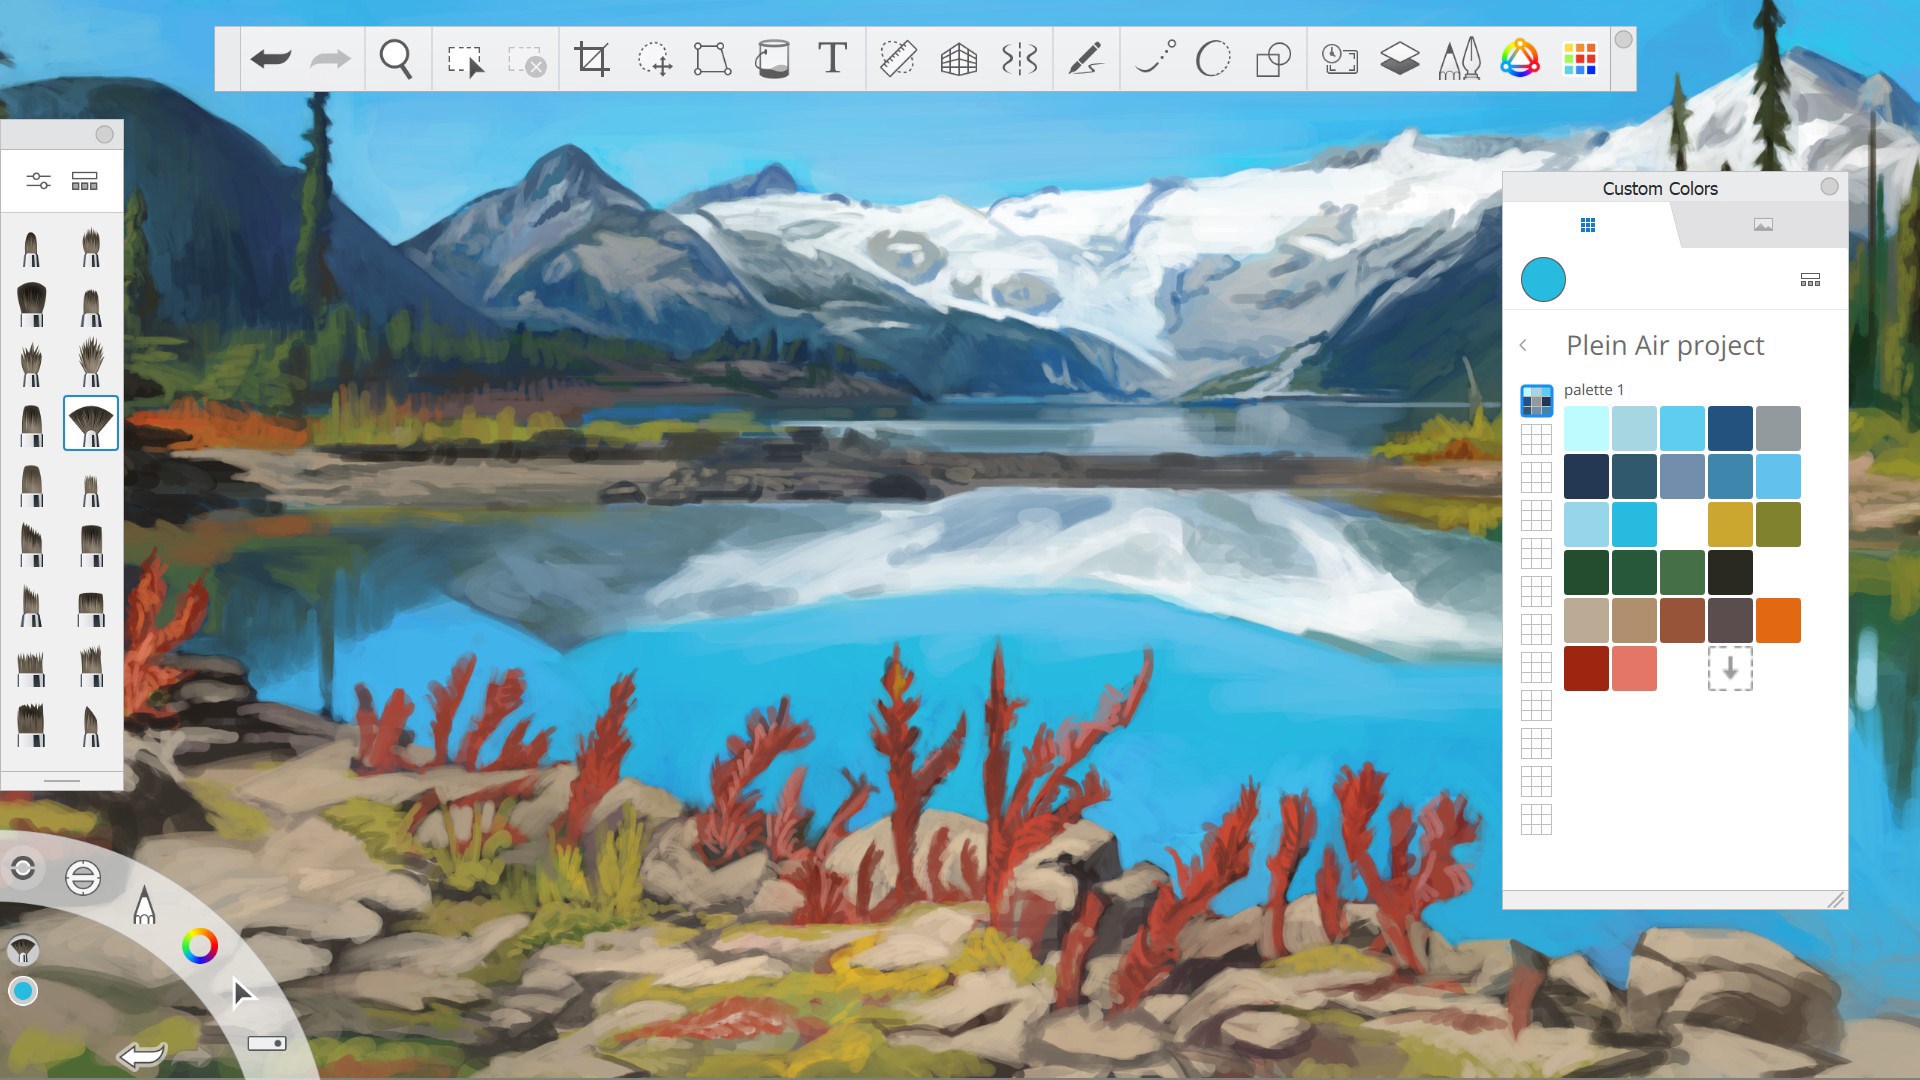Click back arrow in Custom Colors panel
Screen dimensions: 1920x1080
click(1524, 344)
